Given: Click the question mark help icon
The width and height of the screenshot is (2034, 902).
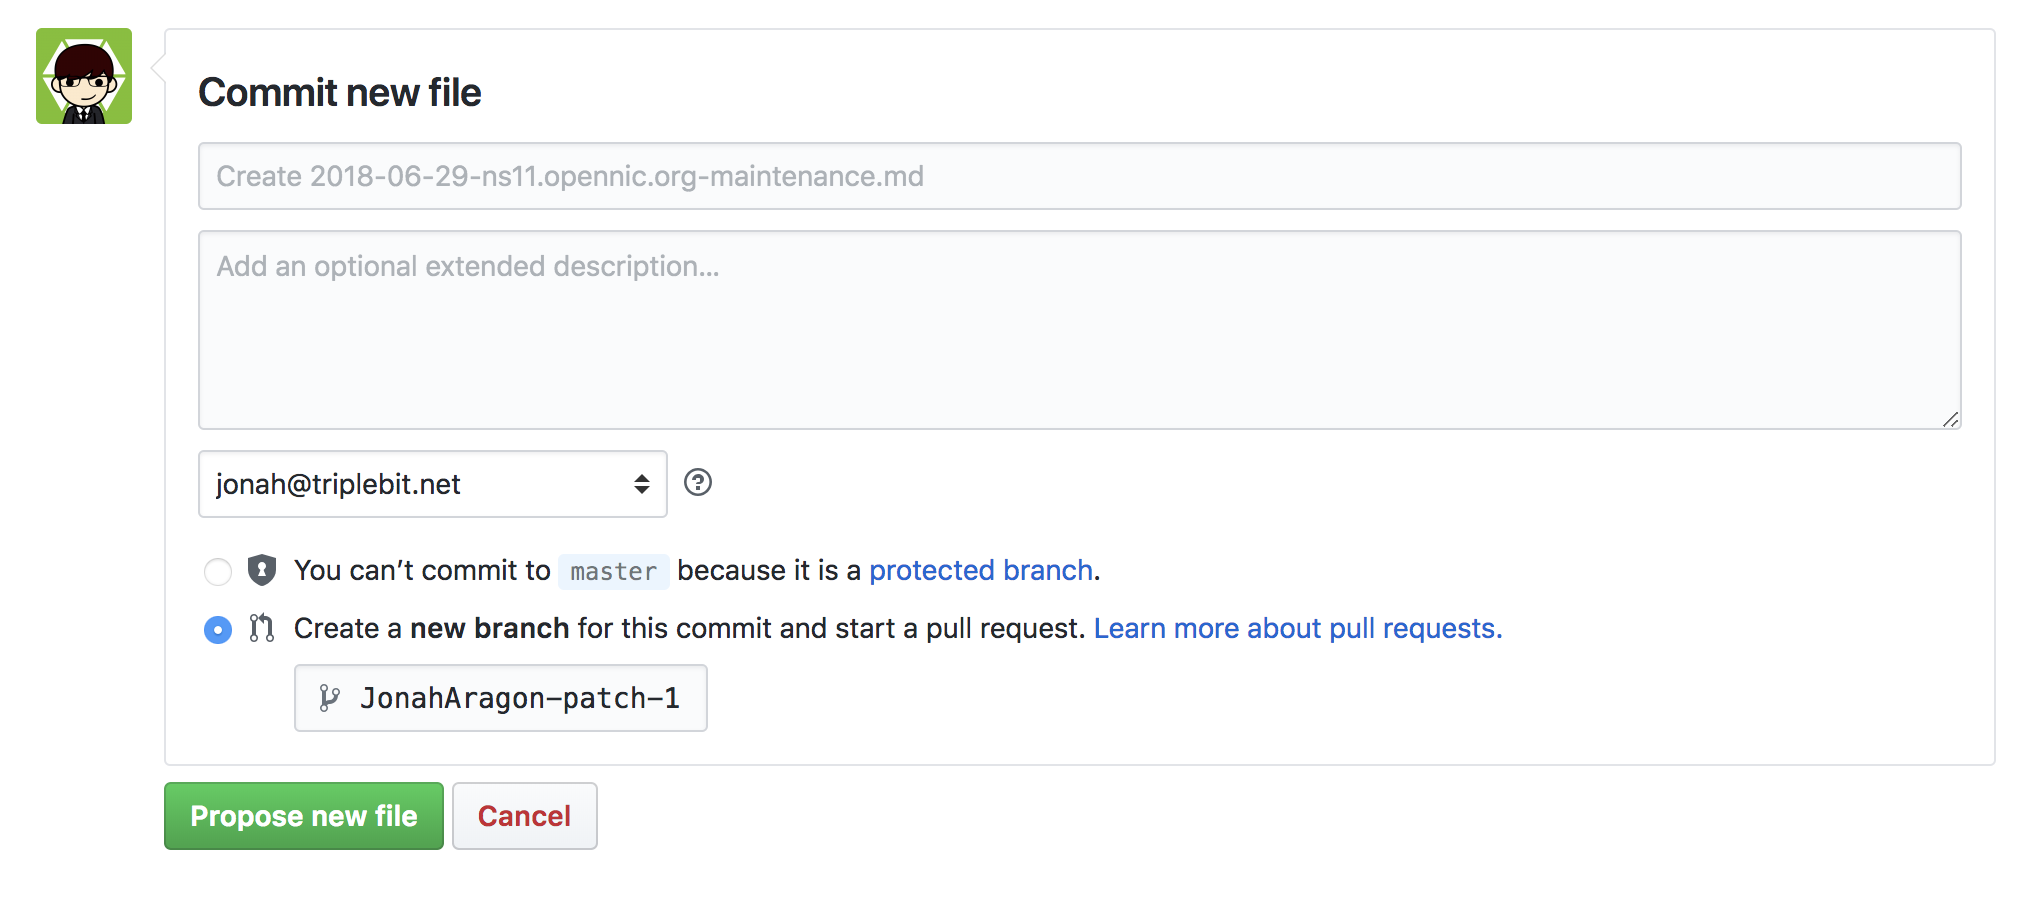Looking at the screenshot, I should pos(698,483).
